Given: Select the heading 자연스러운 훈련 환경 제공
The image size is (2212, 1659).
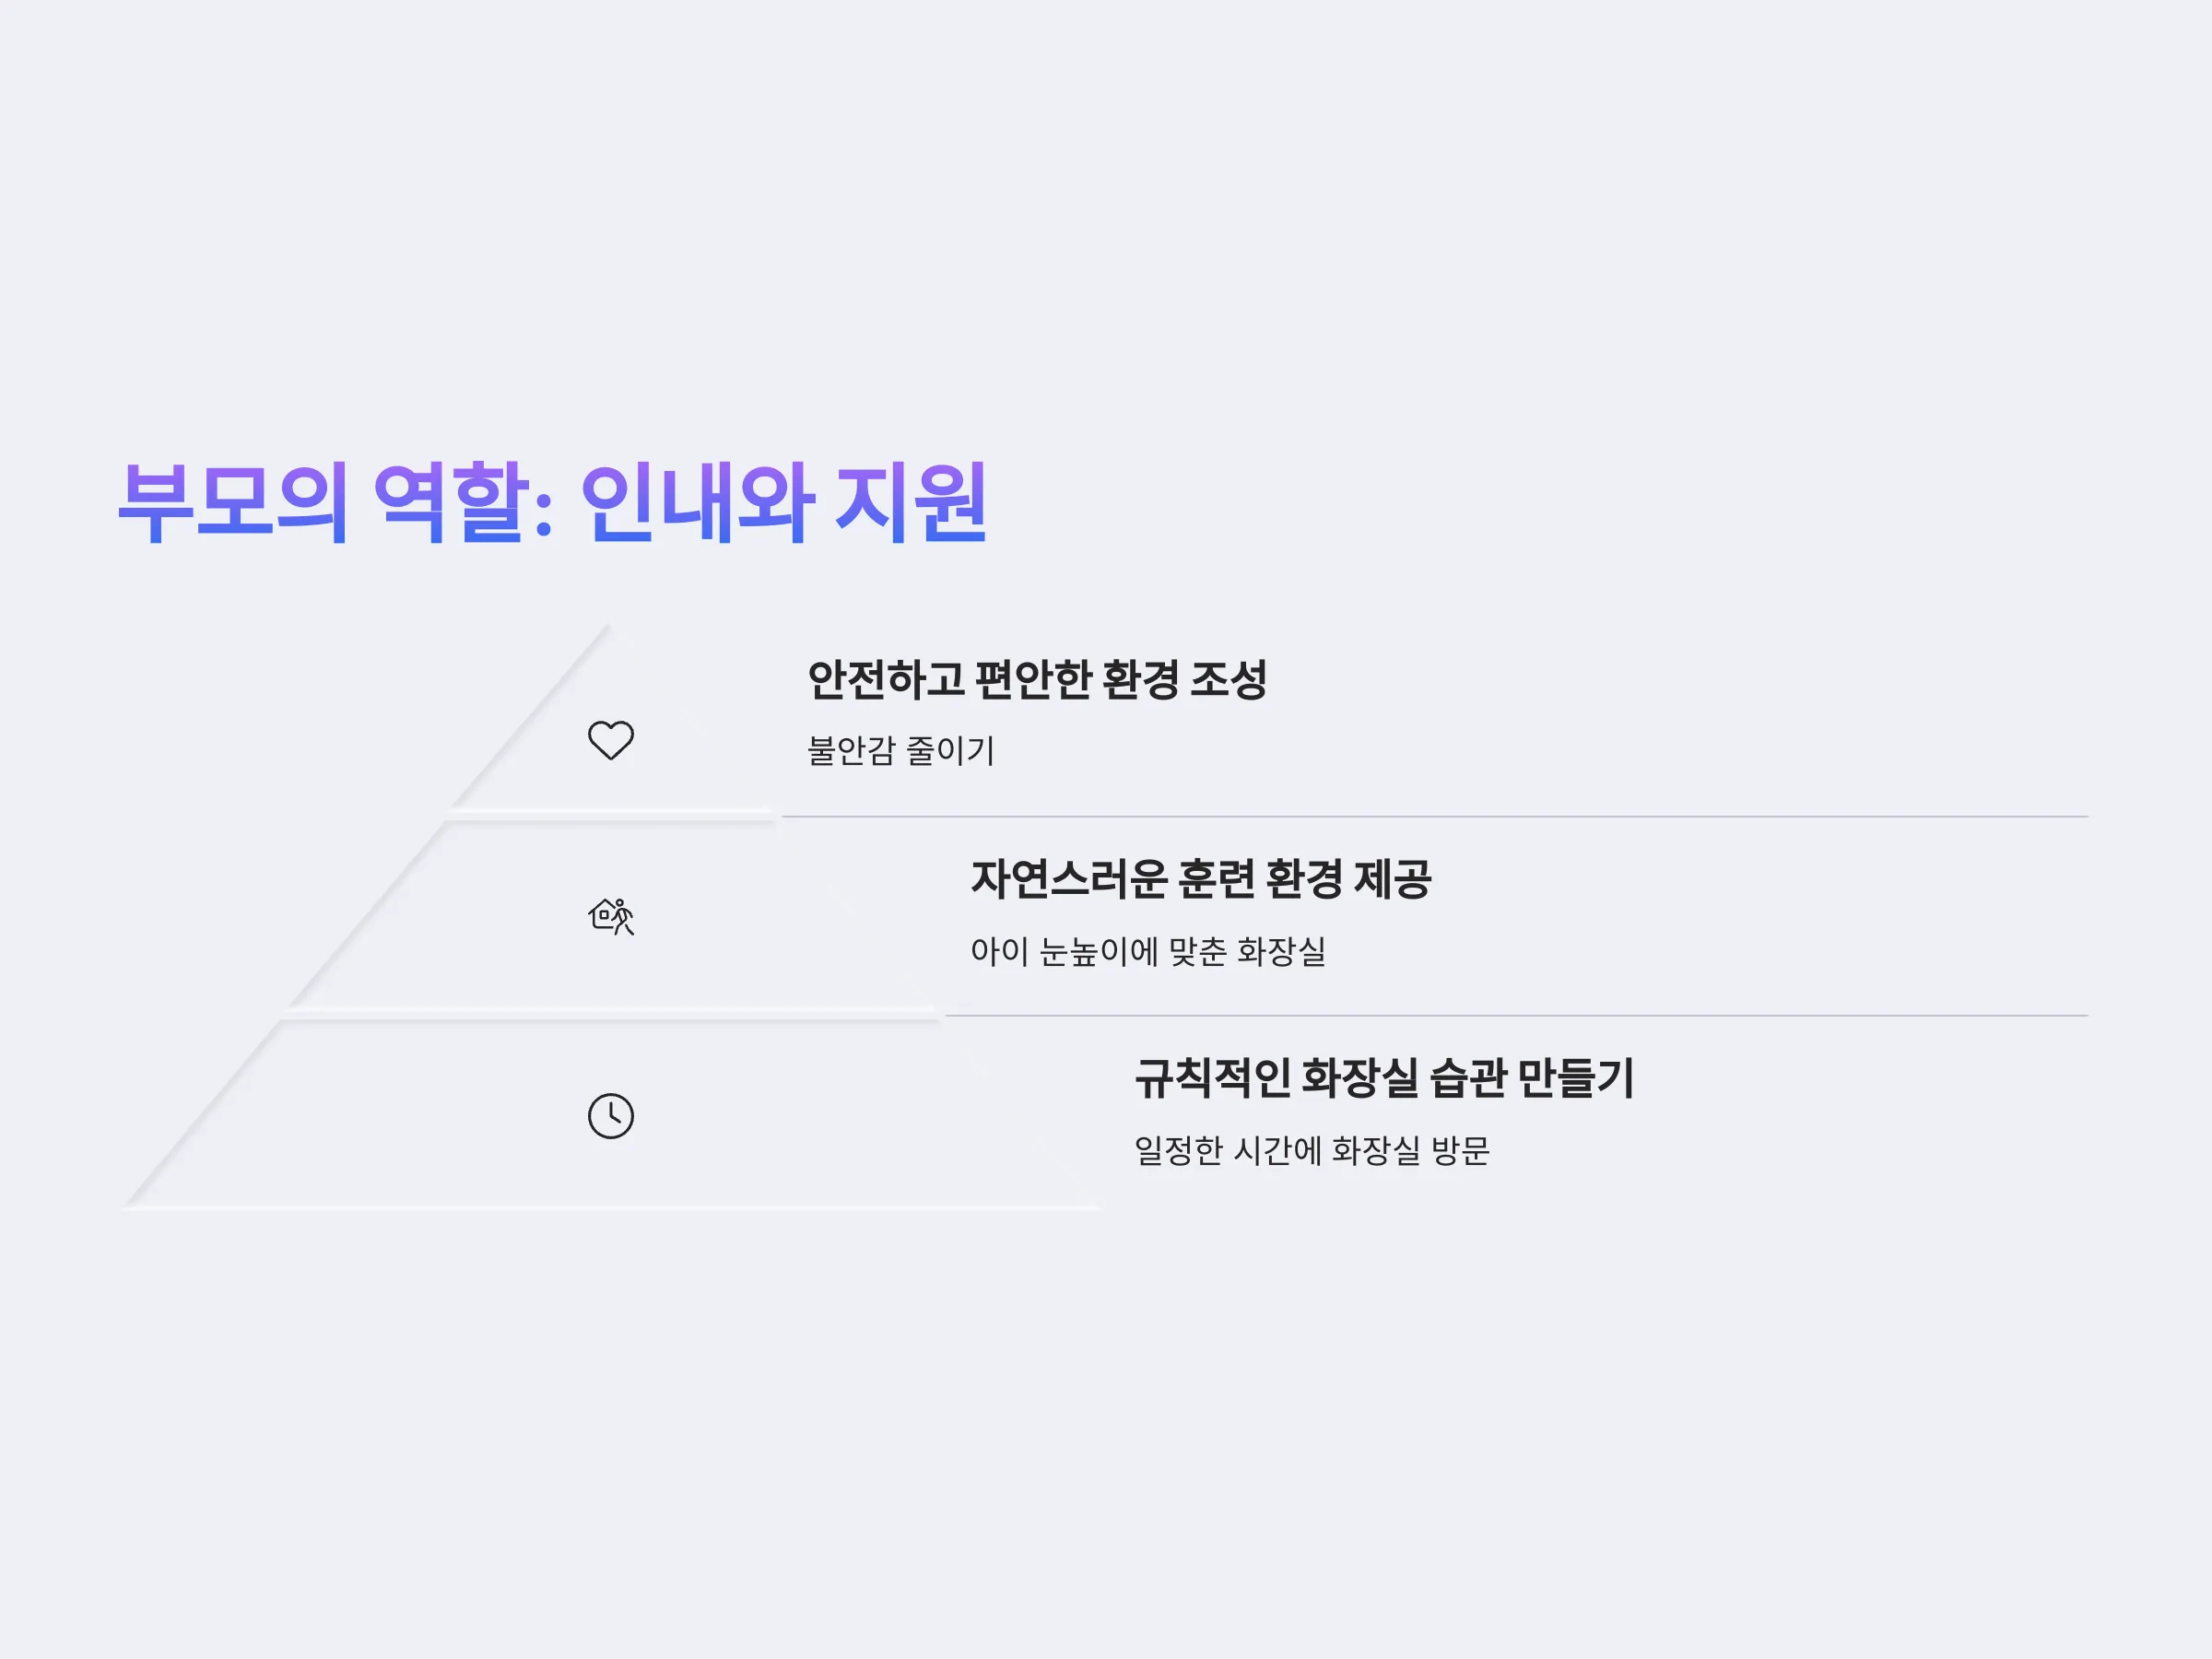Looking at the screenshot, I should click(1200, 879).
